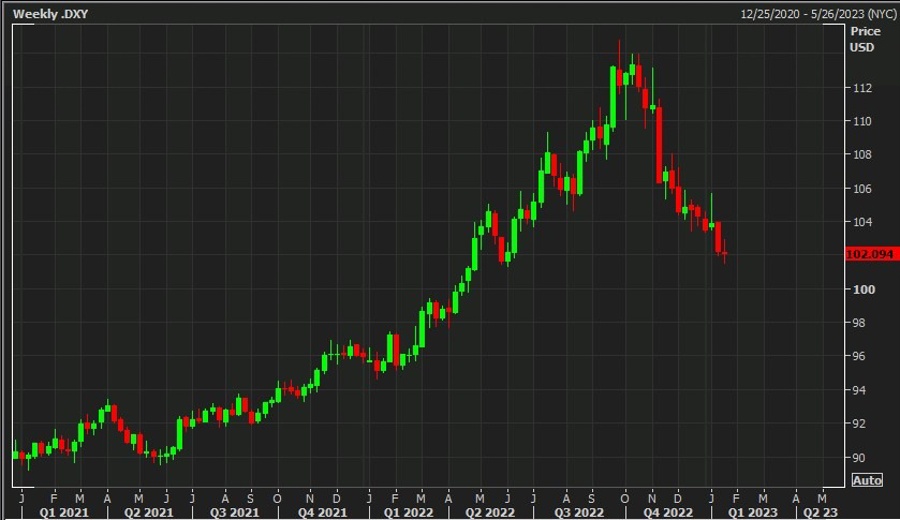900x520 pixels.
Task: Select the Q2 2021 quarter label
Action: 149,512
